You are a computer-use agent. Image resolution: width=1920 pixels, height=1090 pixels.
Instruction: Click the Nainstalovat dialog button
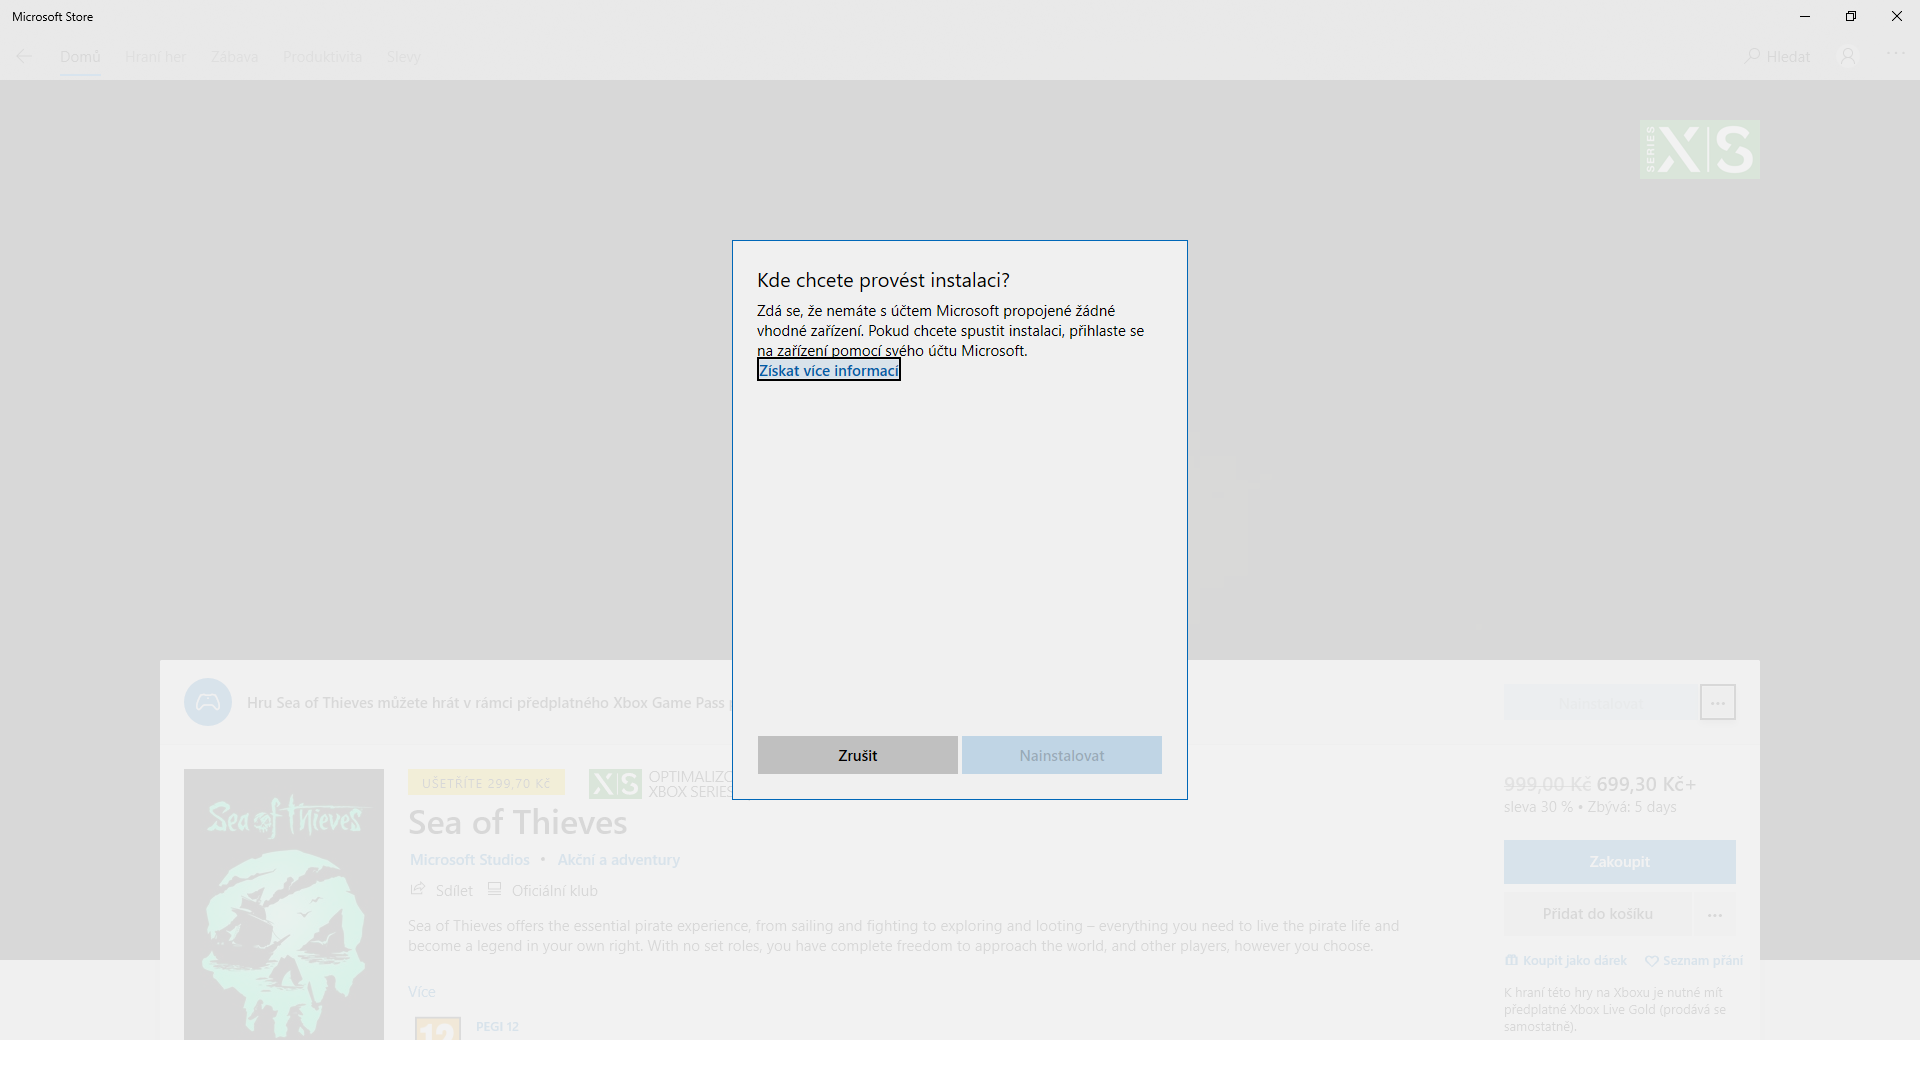(1061, 756)
